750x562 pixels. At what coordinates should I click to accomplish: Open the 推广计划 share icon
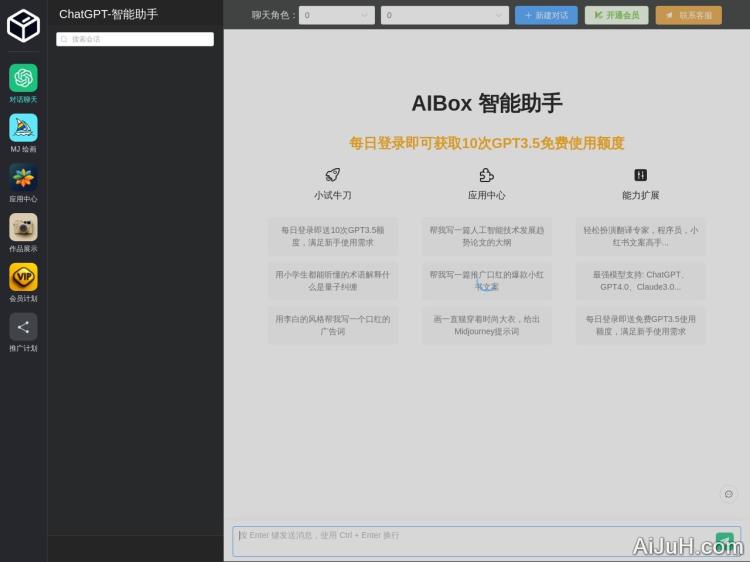coord(23,327)
